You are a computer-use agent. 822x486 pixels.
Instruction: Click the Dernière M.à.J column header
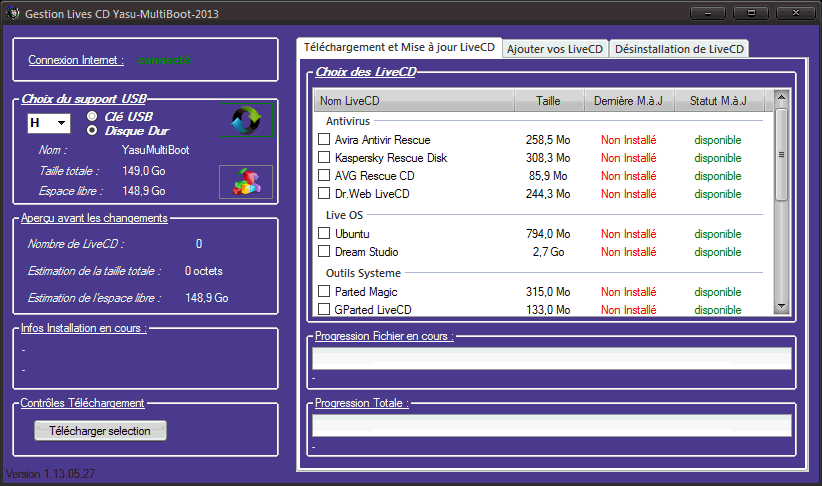629,101
